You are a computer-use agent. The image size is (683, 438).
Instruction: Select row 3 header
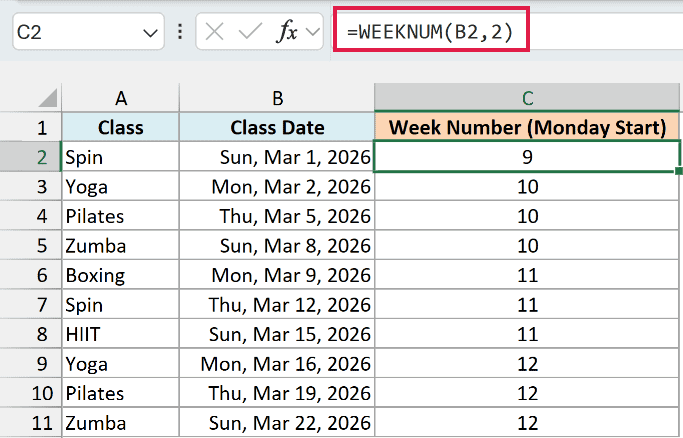tap(30, 186)
